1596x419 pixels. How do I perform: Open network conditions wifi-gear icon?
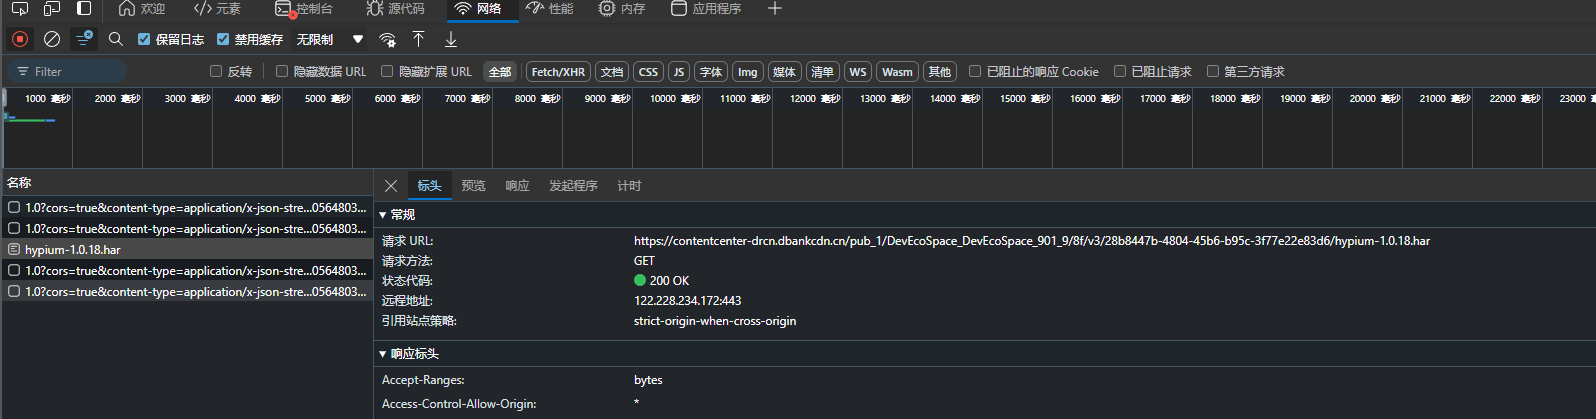pyautogui.click(x=387, y=39)
